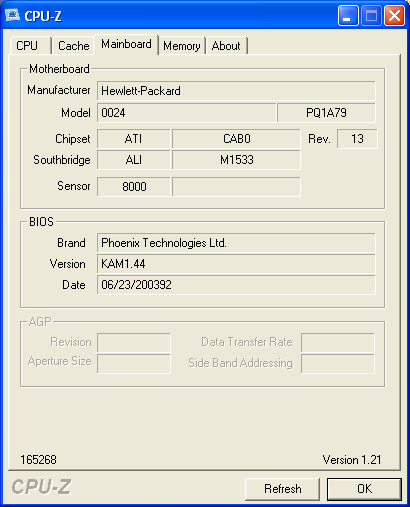Click the BIOS version KAM1.44 field
The image size is (410, 507).
(x=236, y=264)
